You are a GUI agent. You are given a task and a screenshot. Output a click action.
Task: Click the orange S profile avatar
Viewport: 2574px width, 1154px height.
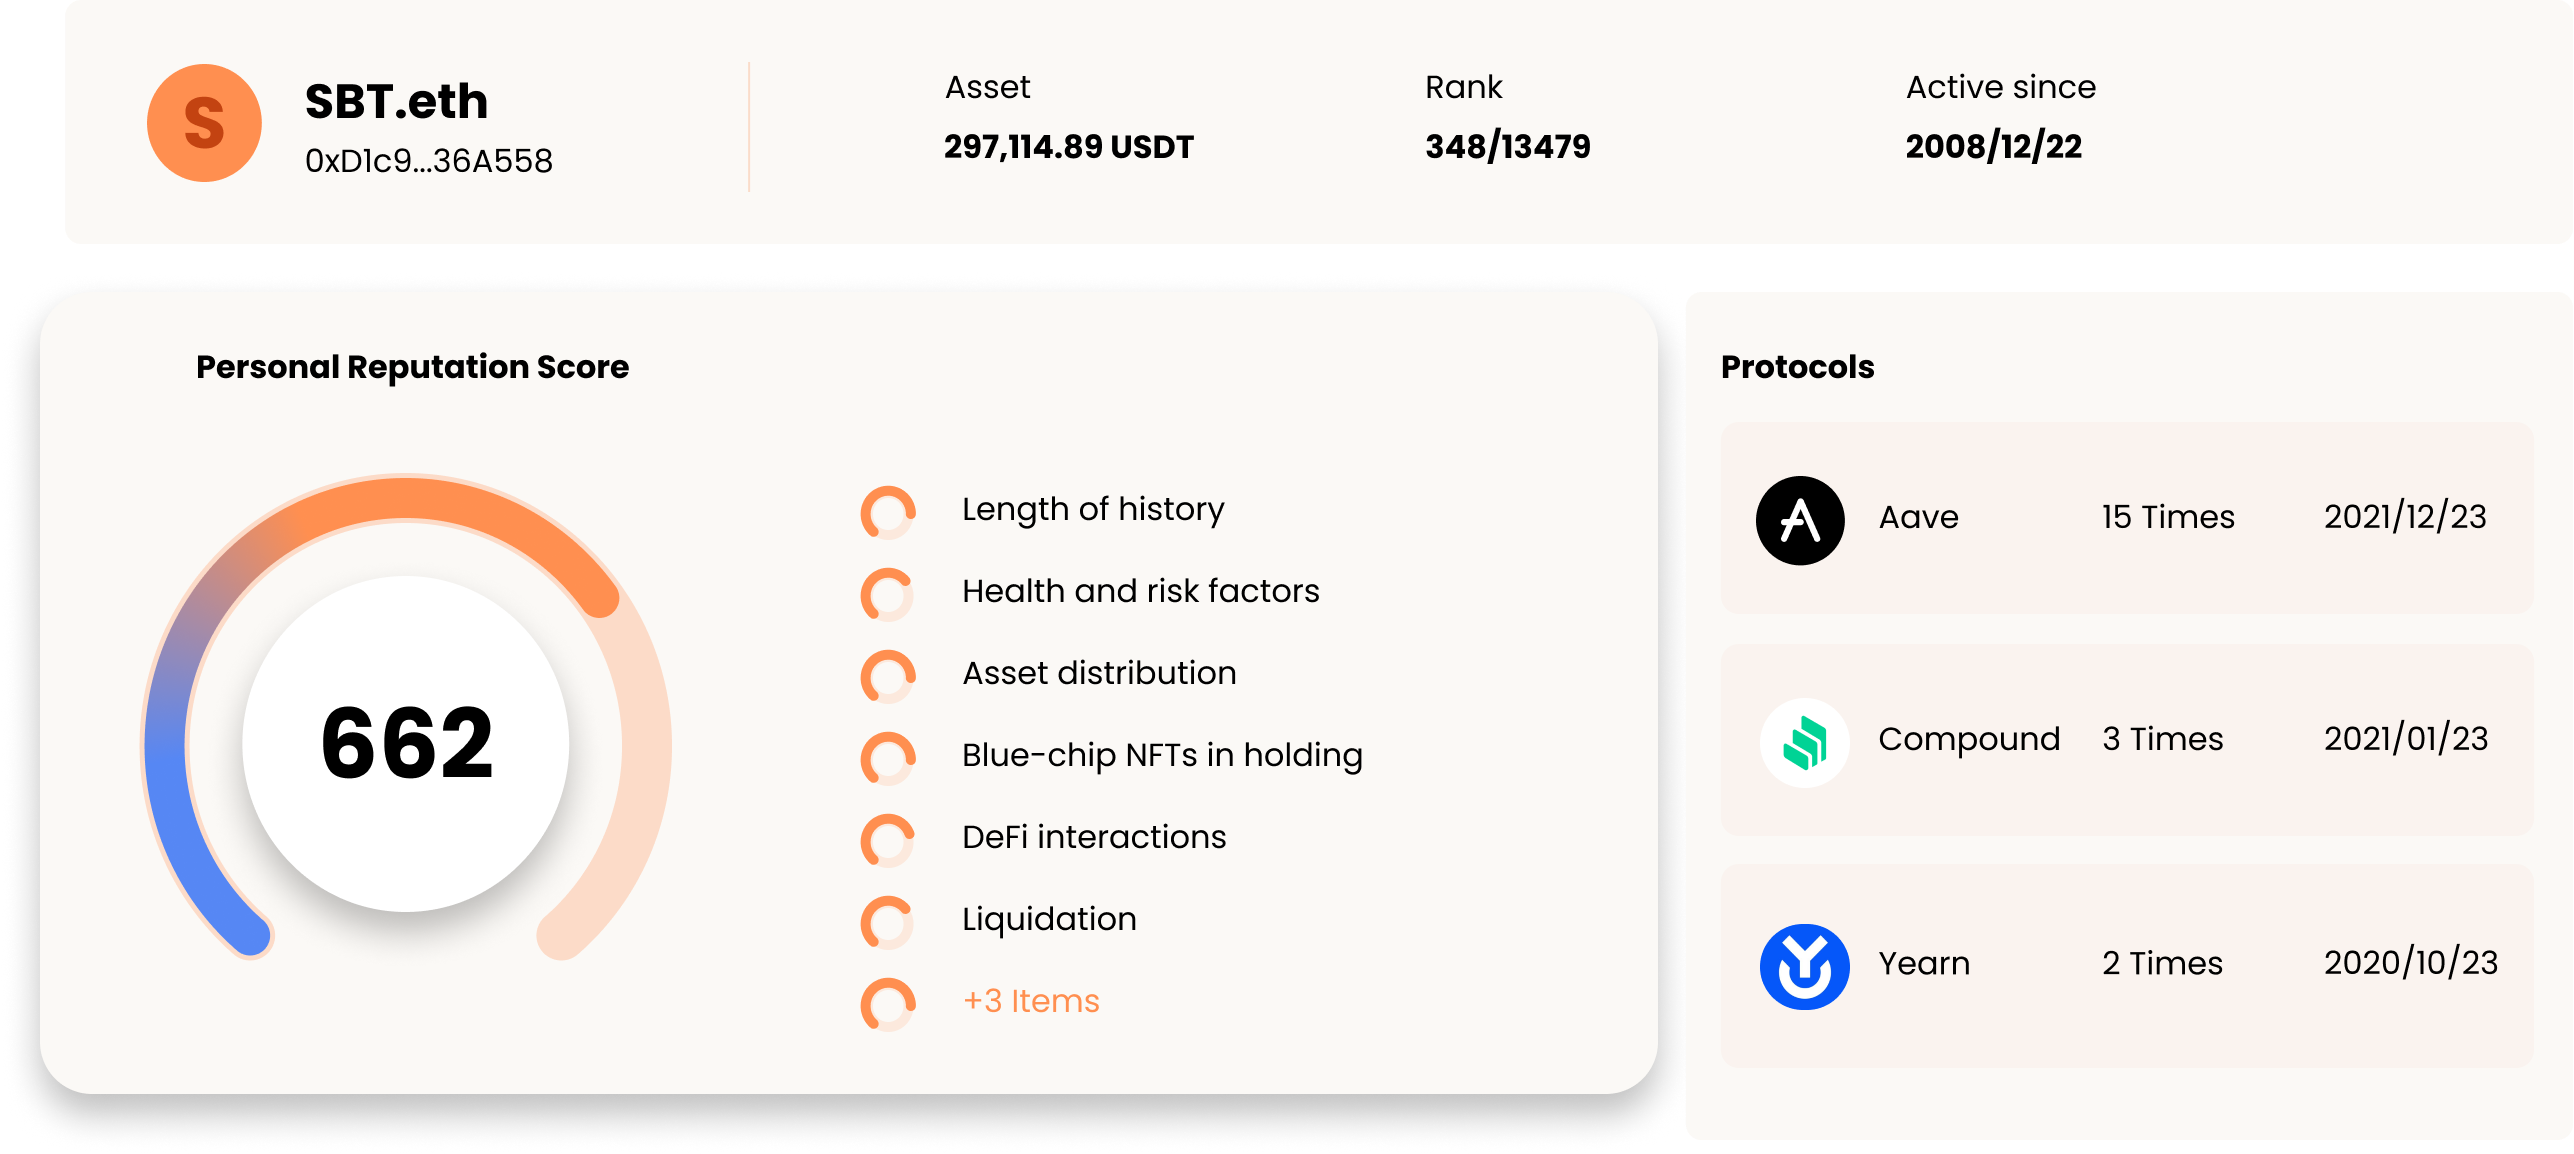point(204,123)
